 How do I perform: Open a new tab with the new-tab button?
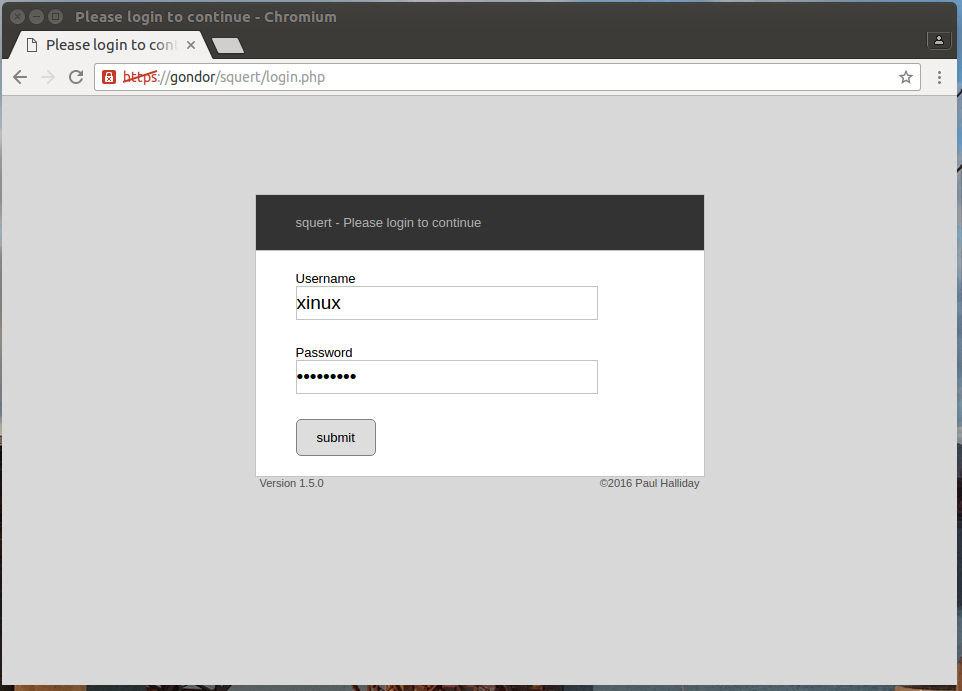tap(228, 45)
